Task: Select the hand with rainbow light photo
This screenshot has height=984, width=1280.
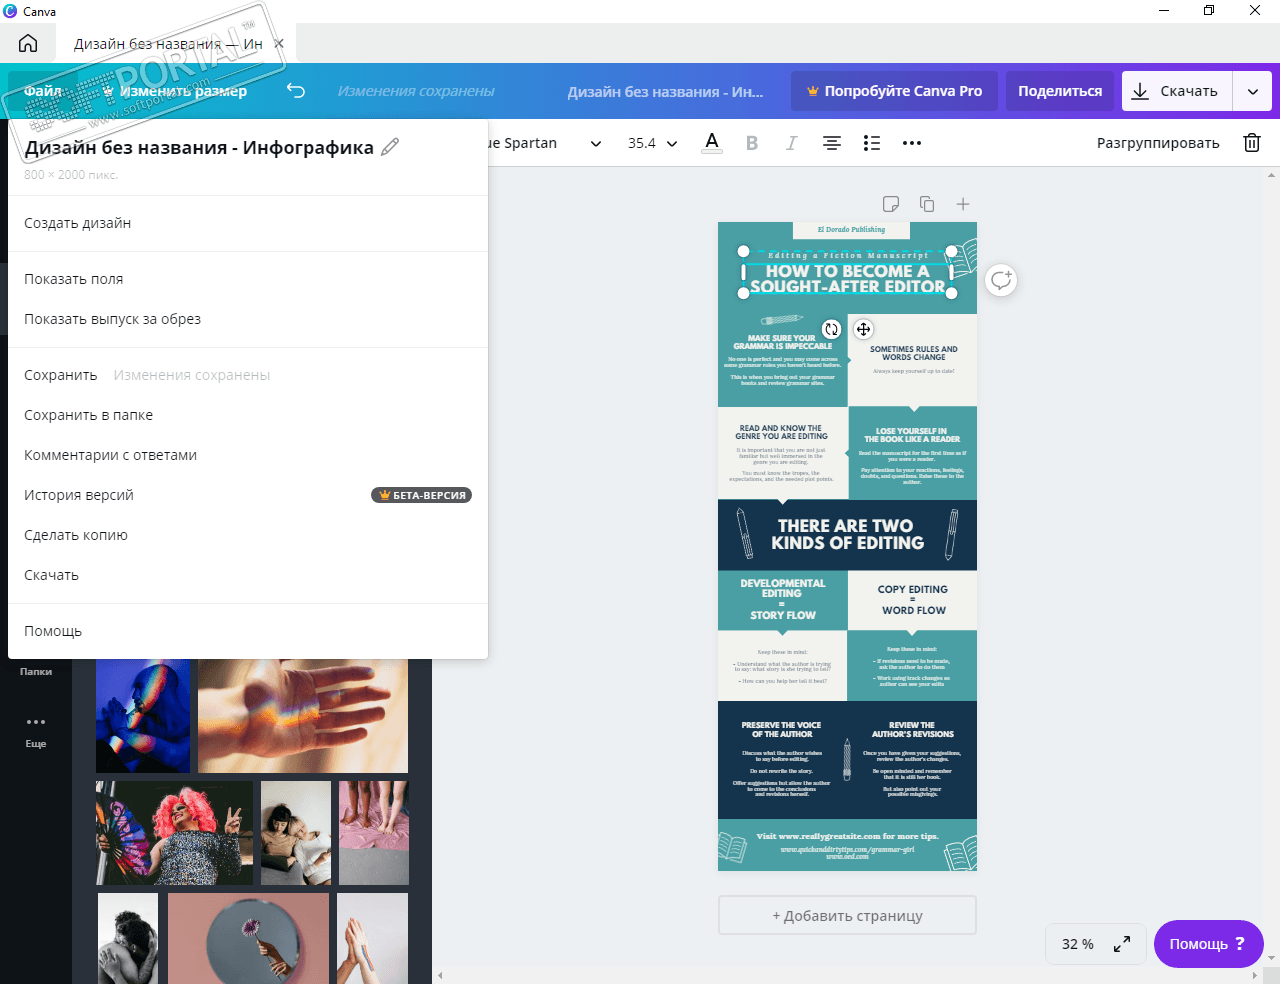Action: (x=303, y=716)
